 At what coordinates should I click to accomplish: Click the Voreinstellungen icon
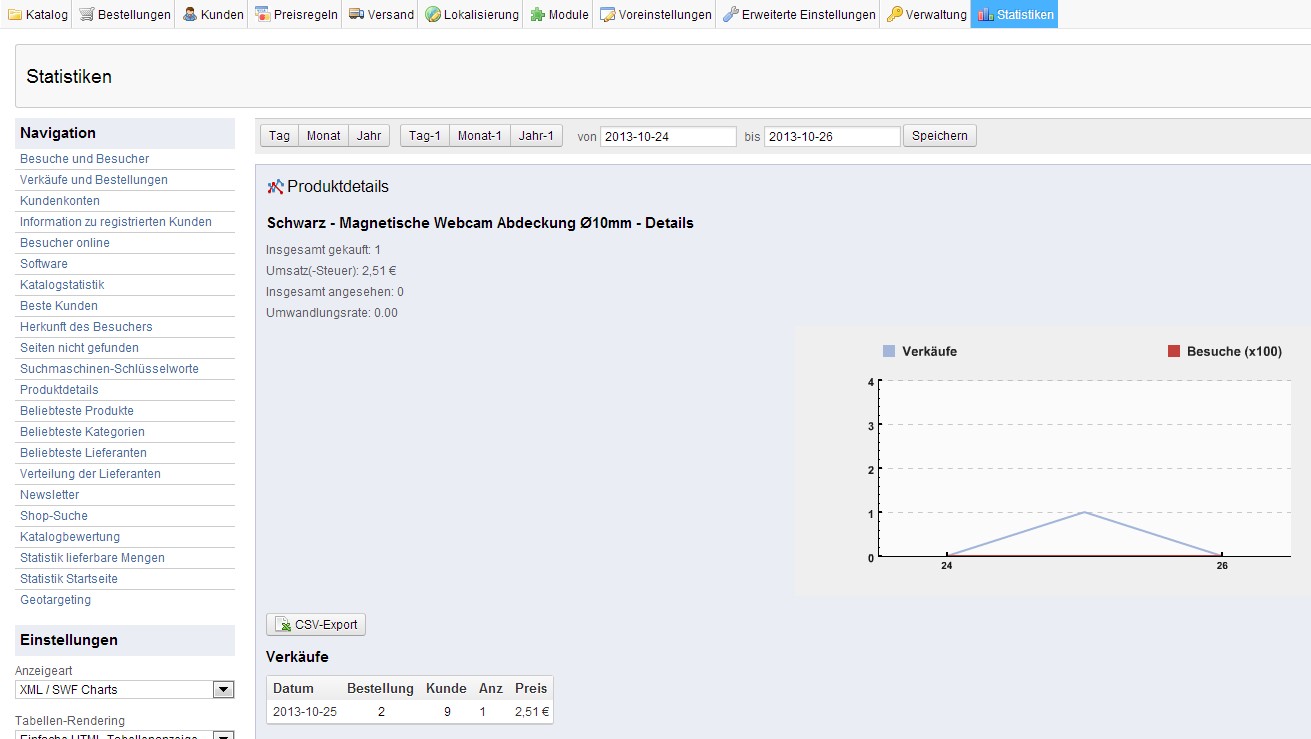click(x=608, y=15)
